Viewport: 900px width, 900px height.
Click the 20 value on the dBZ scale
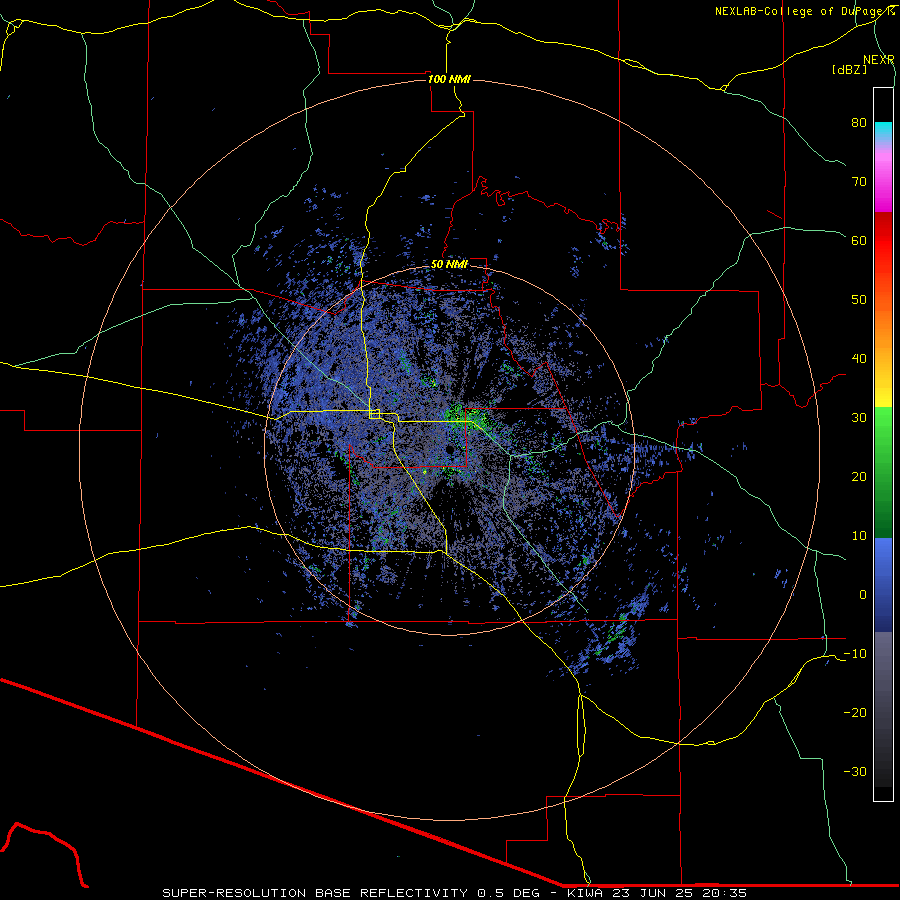(859, 476)
